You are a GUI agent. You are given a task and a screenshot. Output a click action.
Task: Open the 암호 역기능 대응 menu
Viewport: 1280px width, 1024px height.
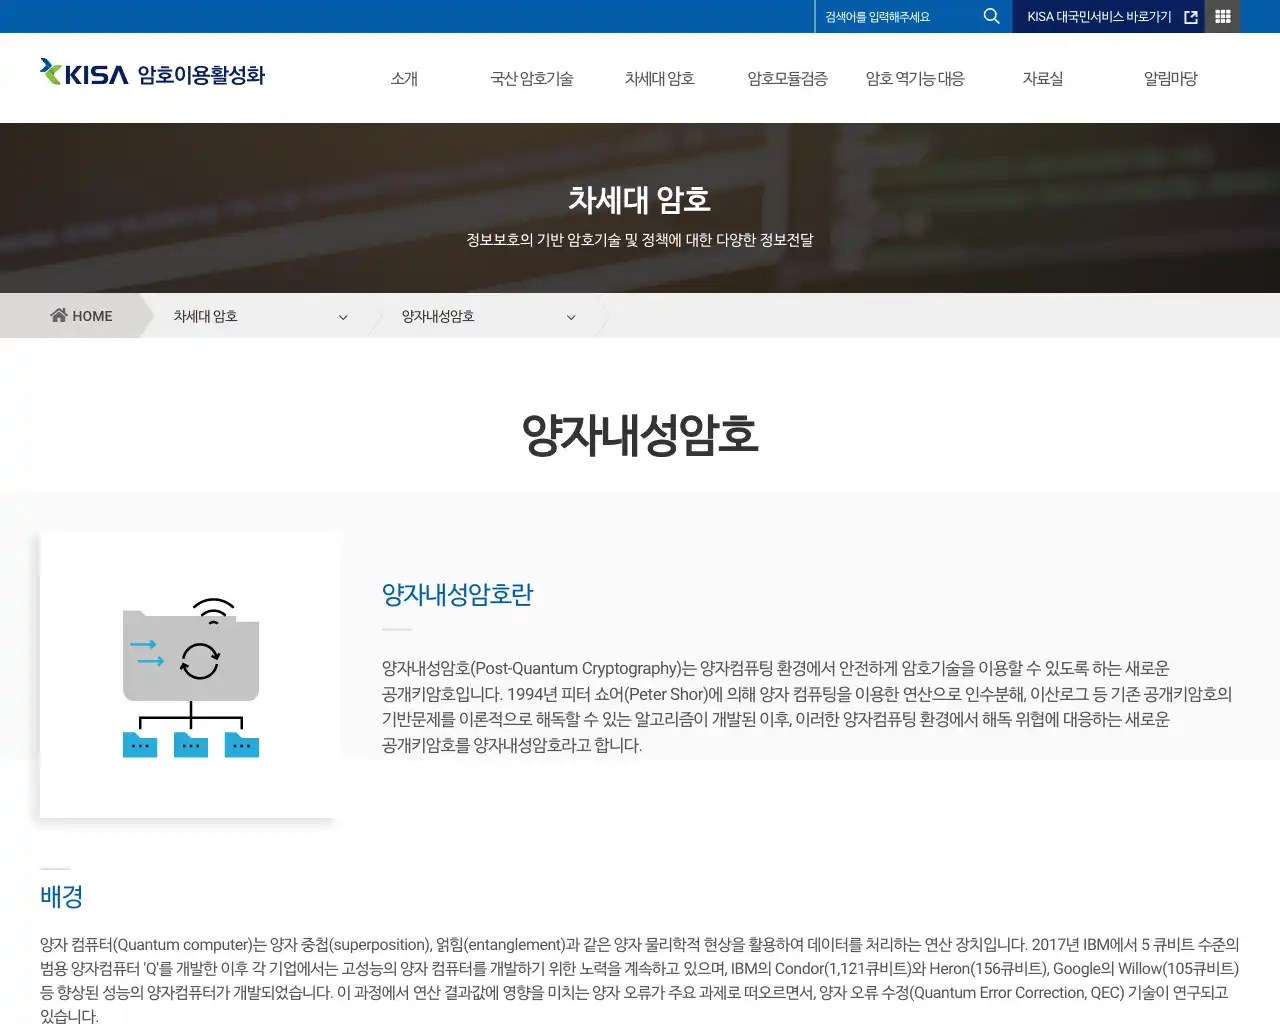pos(915,78)
